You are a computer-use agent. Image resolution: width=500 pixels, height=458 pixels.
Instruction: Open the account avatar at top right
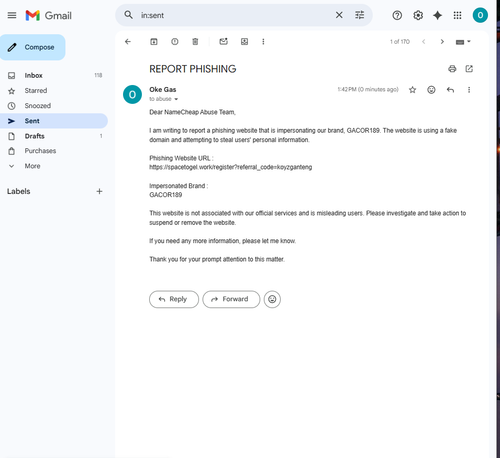[x=480, y=15]
